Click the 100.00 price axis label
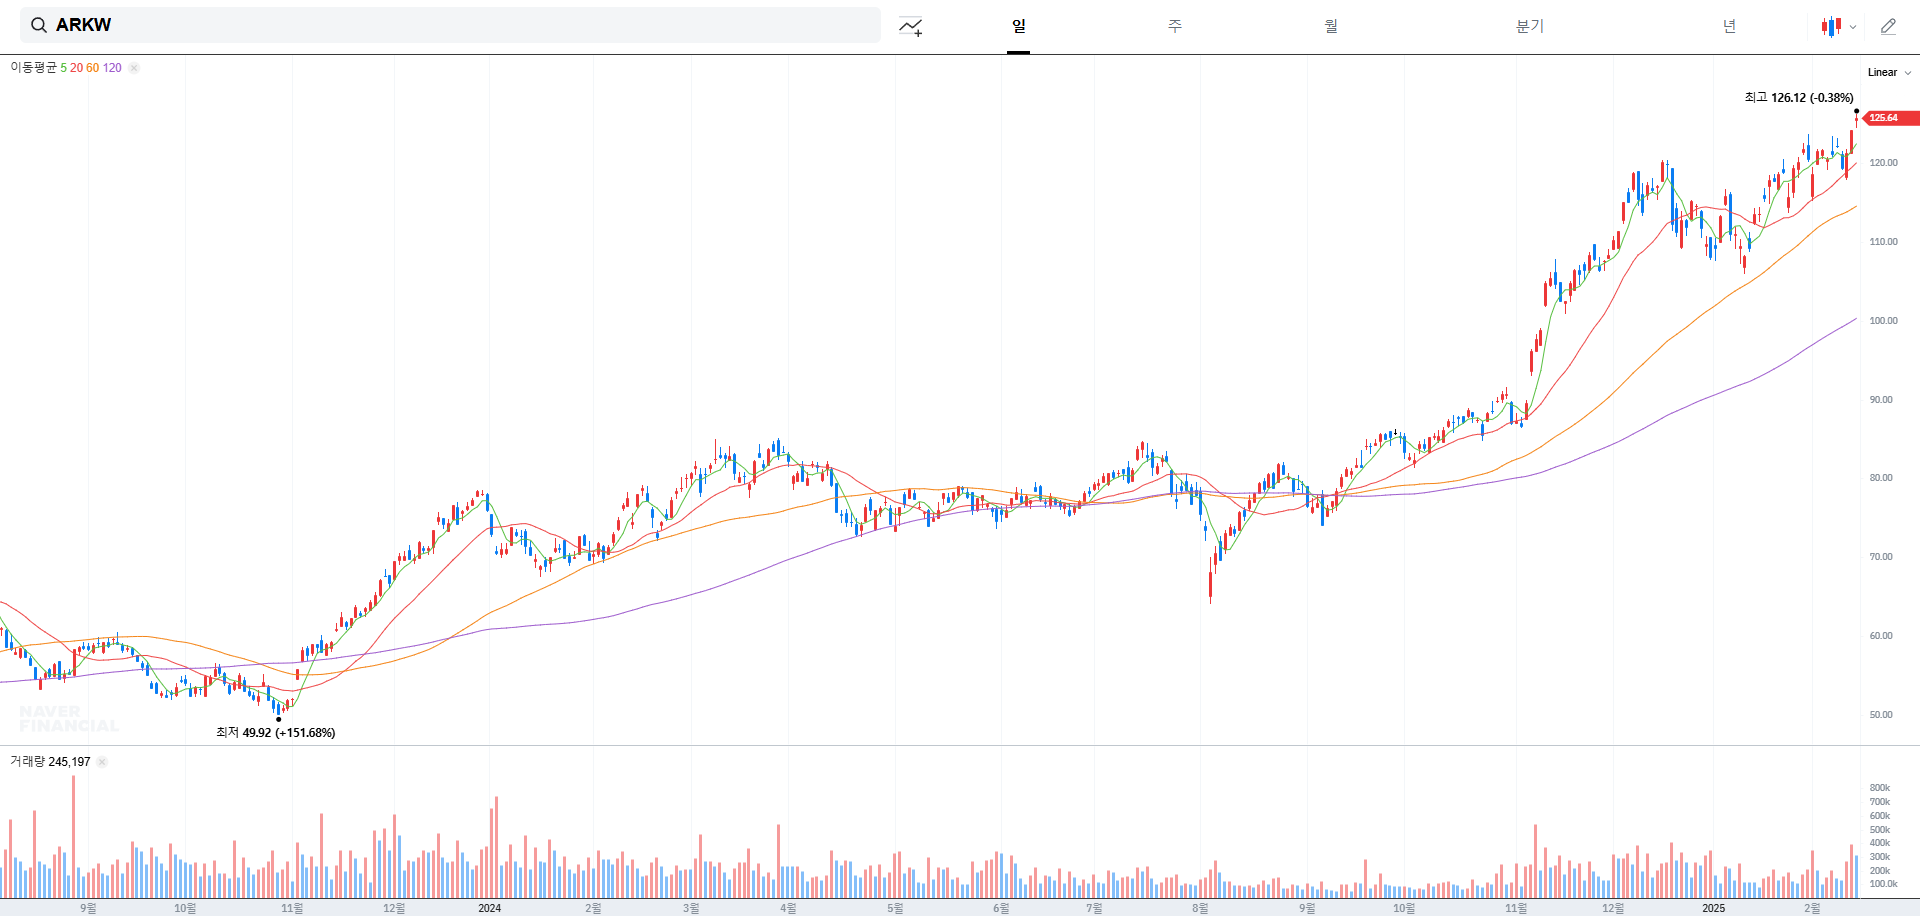 click(x=1883, y=321)
